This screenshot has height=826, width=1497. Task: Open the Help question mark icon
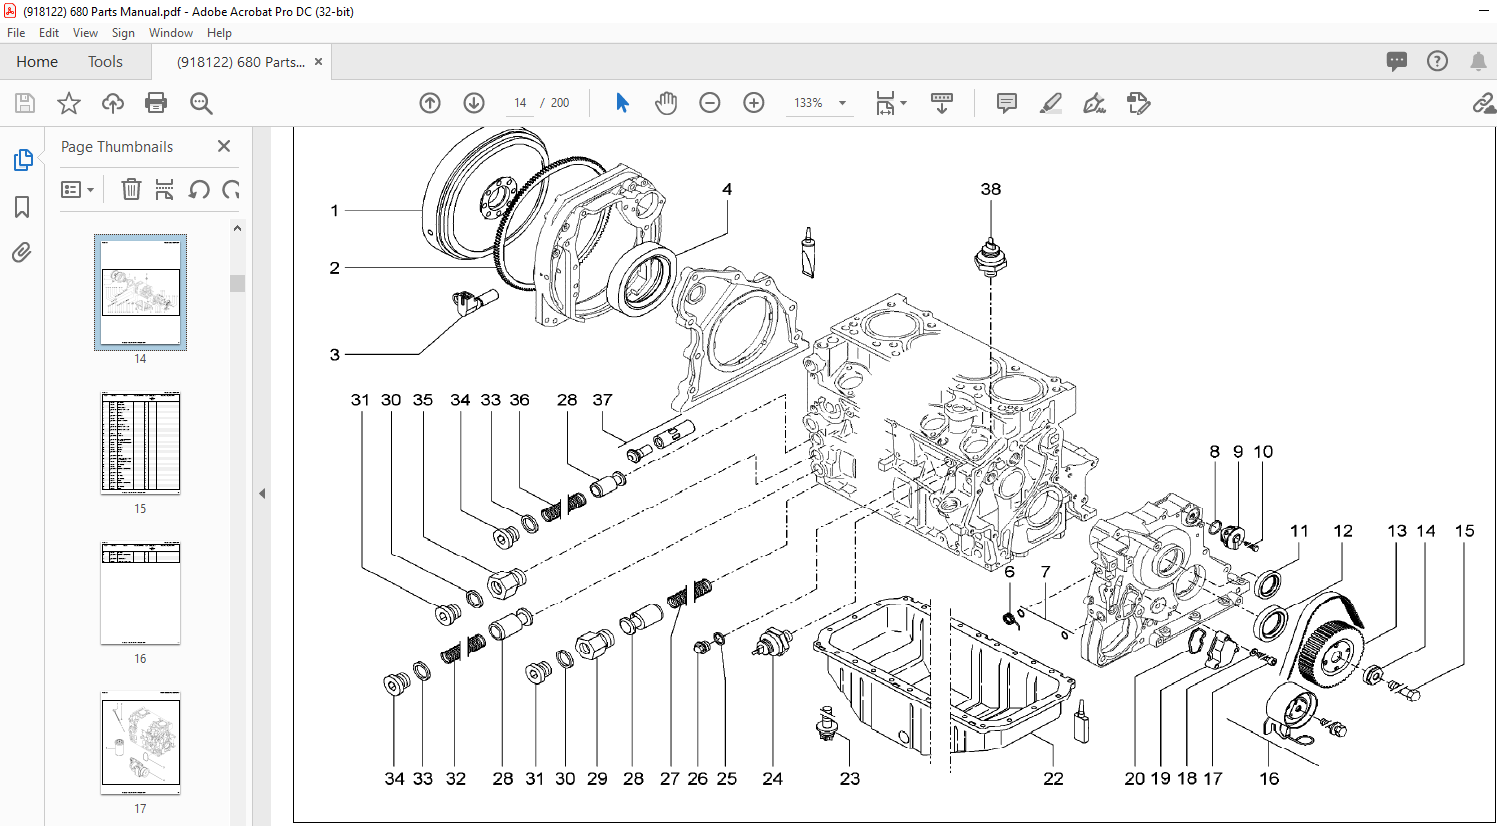click(1437, 61)
